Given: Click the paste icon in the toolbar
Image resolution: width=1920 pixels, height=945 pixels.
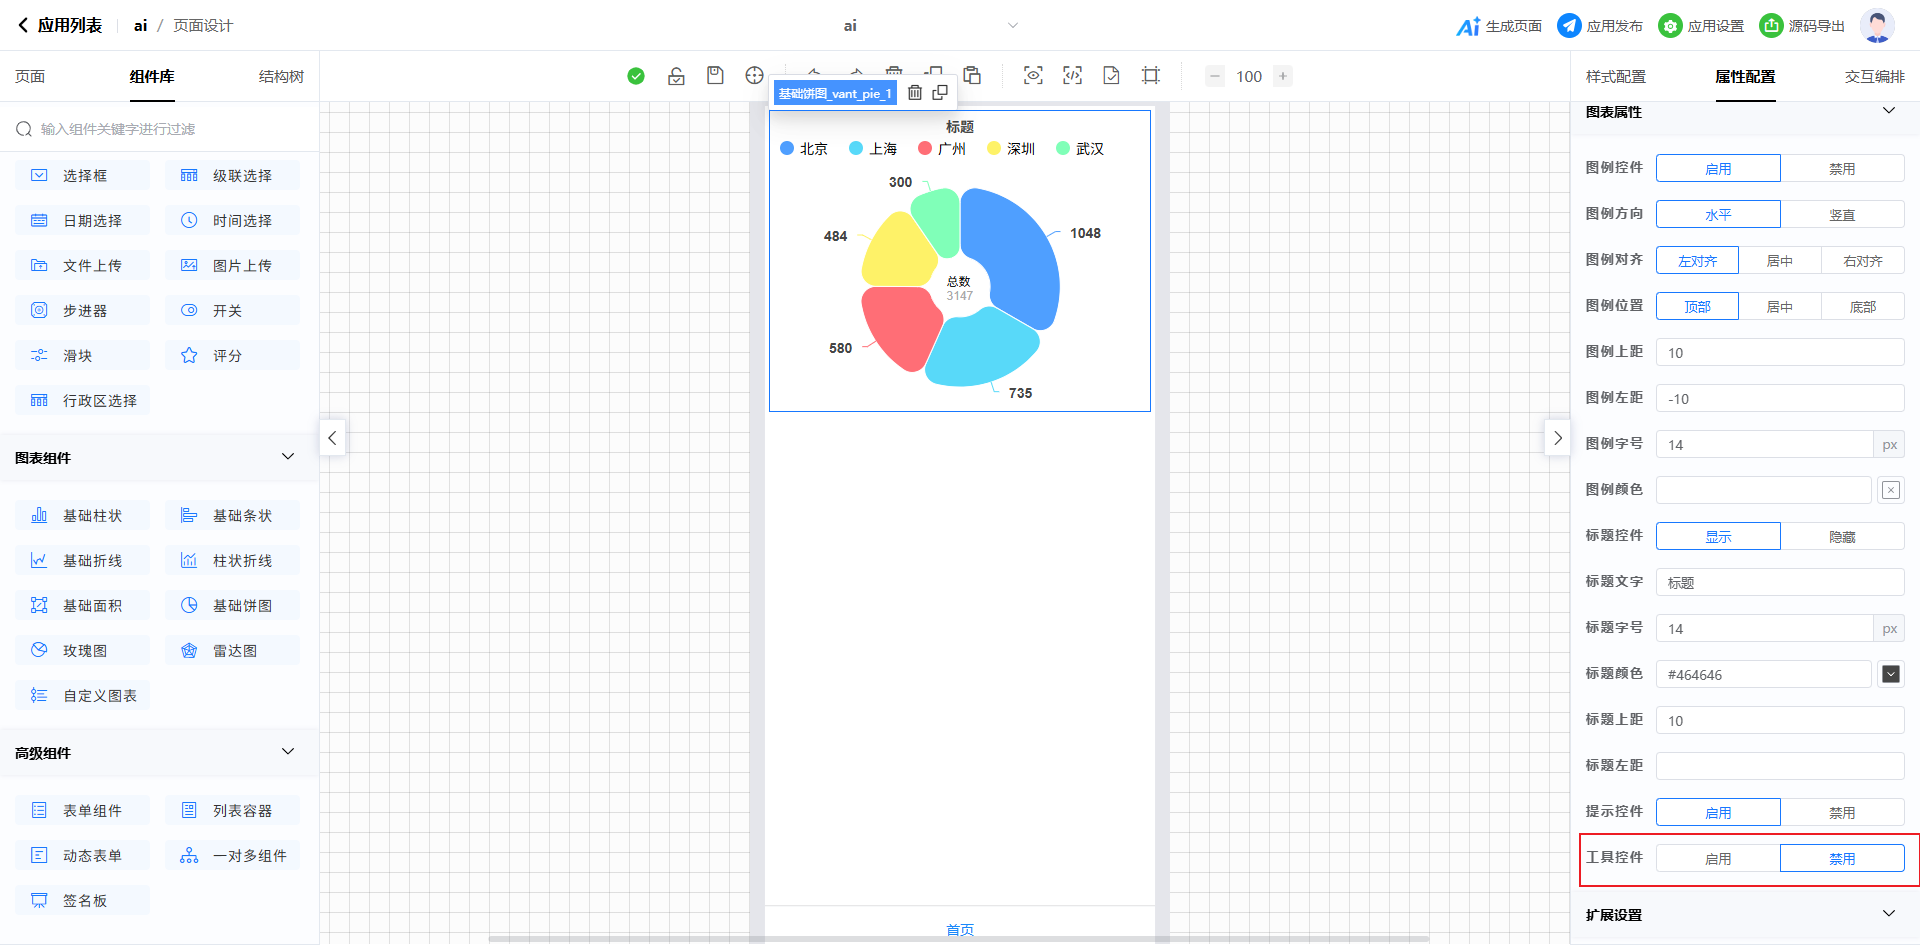Looking at the screenshot, I should tap(972, 76).
